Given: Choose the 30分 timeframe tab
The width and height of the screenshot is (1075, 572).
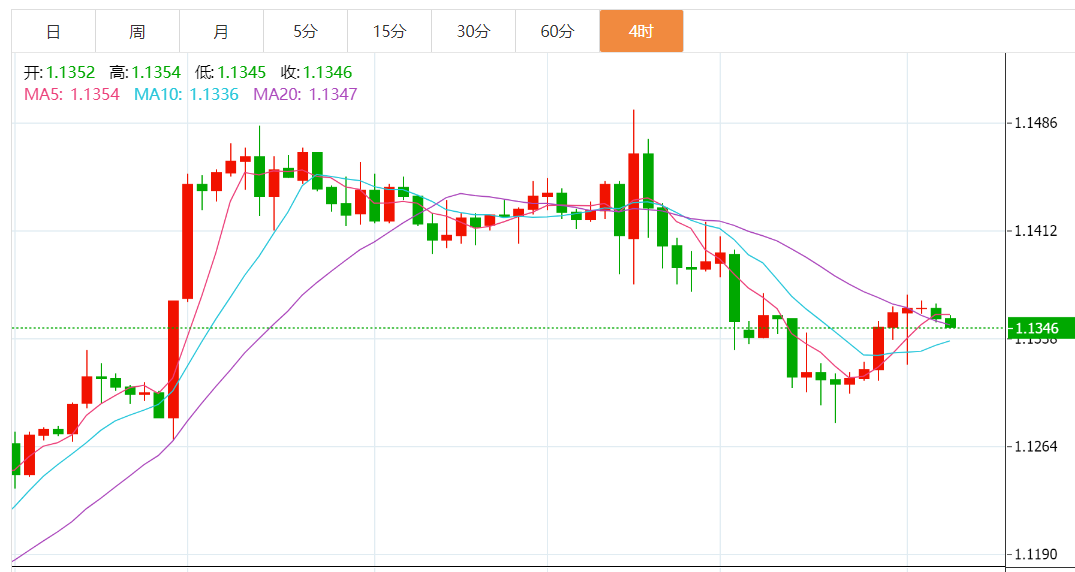Looking at the screenshot, I should pos(474,31).
